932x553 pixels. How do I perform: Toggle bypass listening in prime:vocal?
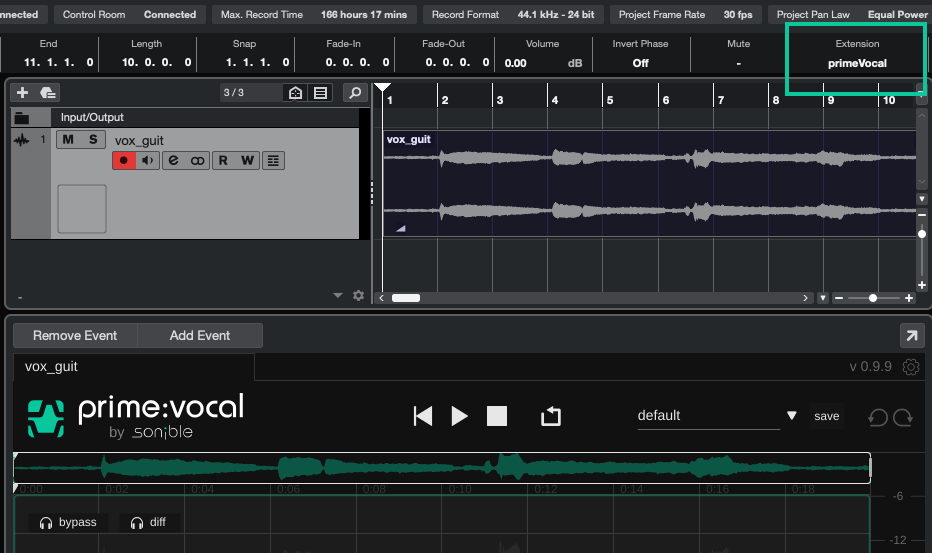tap(68, 522)
